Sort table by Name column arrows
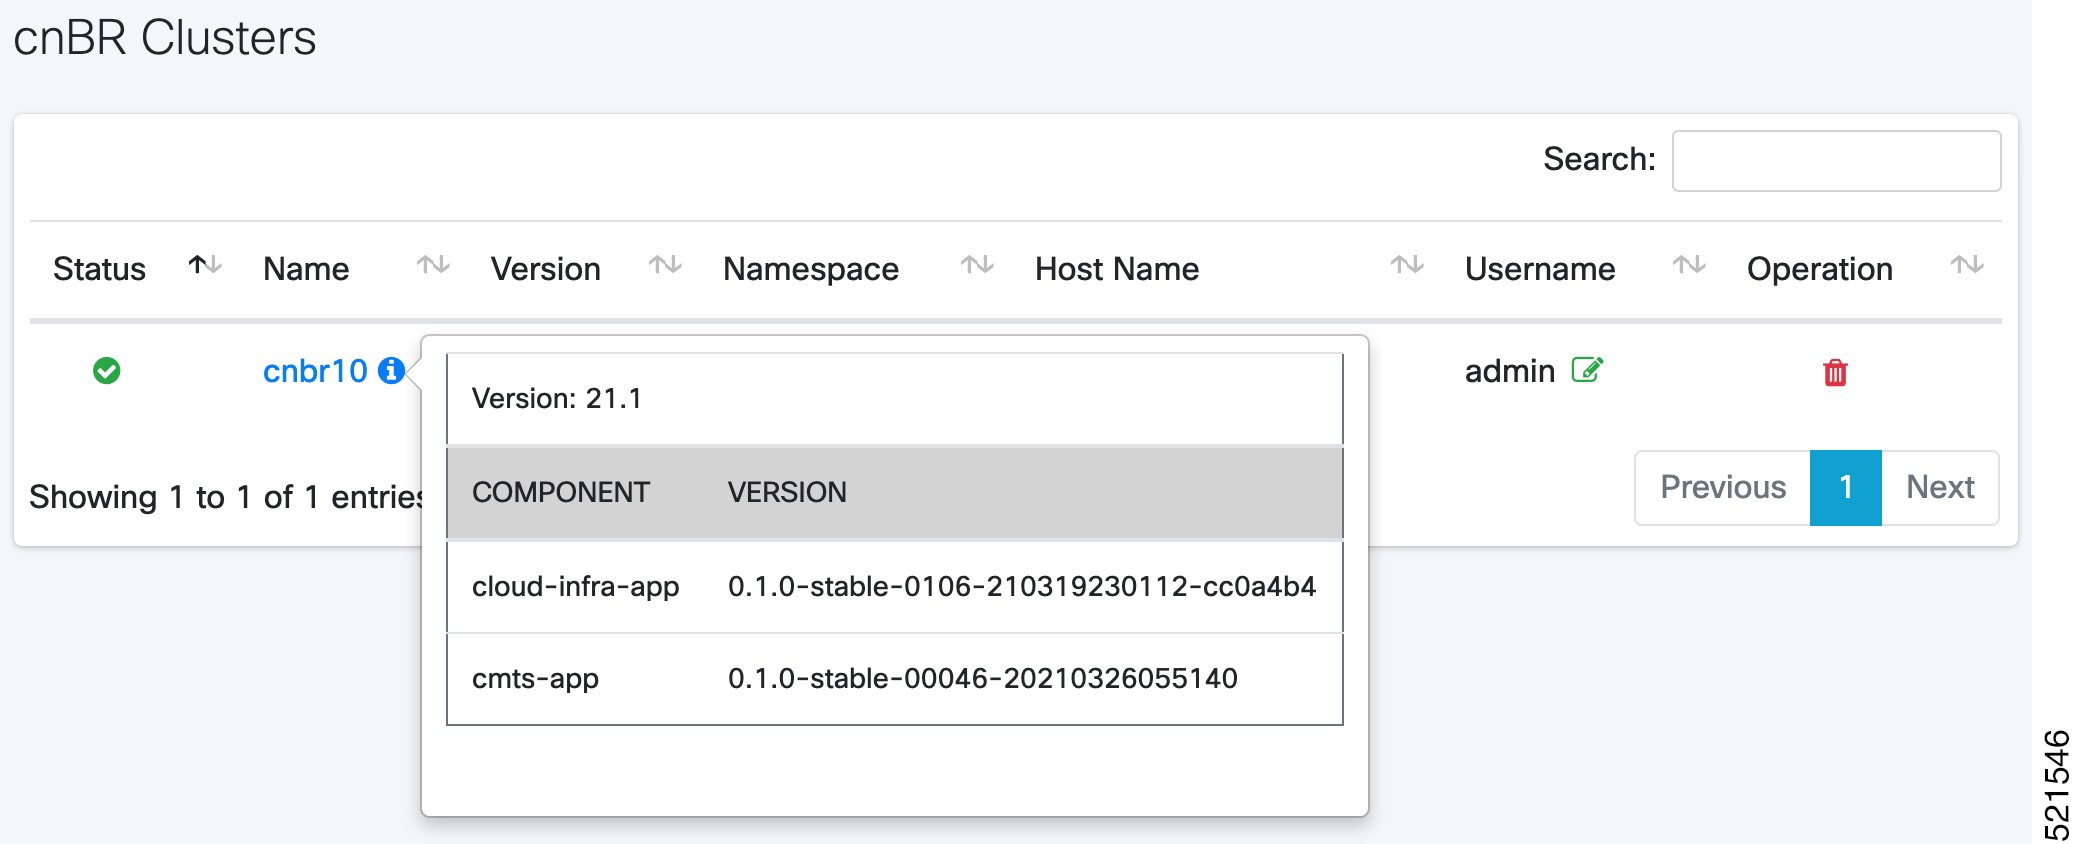The width and height of the screenshot is (2073, 844). [433, 265]
